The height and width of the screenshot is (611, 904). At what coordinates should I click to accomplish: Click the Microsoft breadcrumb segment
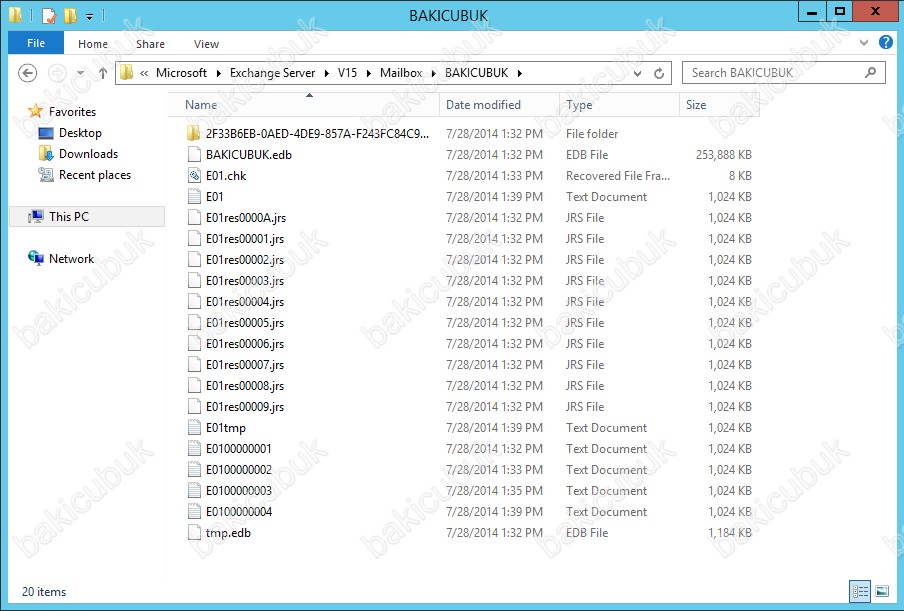[181, 73]
